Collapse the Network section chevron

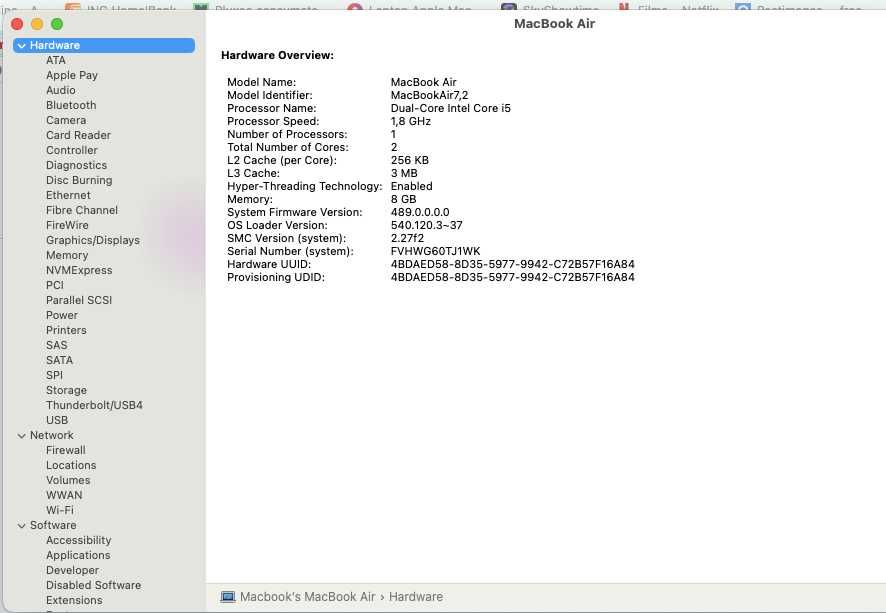pos(21,436)
